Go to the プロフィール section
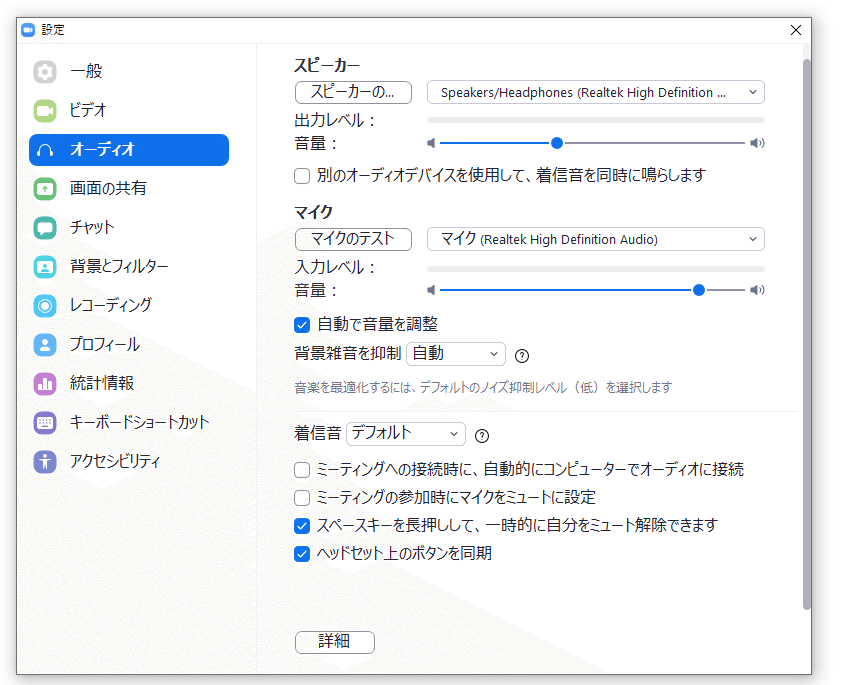The height and width of the screenshot is (685, 841). click(44, 344)
